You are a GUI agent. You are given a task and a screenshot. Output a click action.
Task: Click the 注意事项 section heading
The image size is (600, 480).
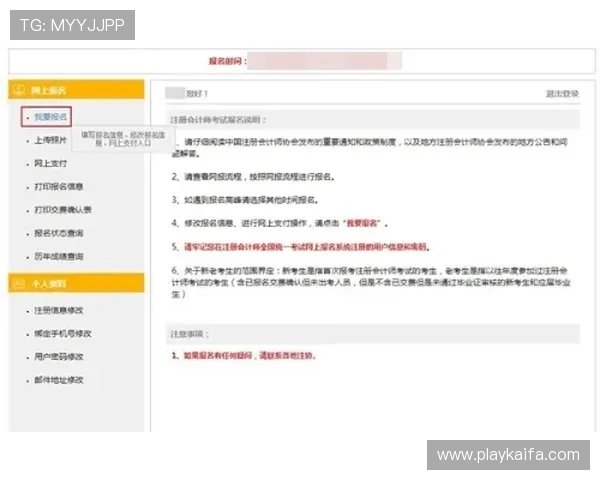189,334
